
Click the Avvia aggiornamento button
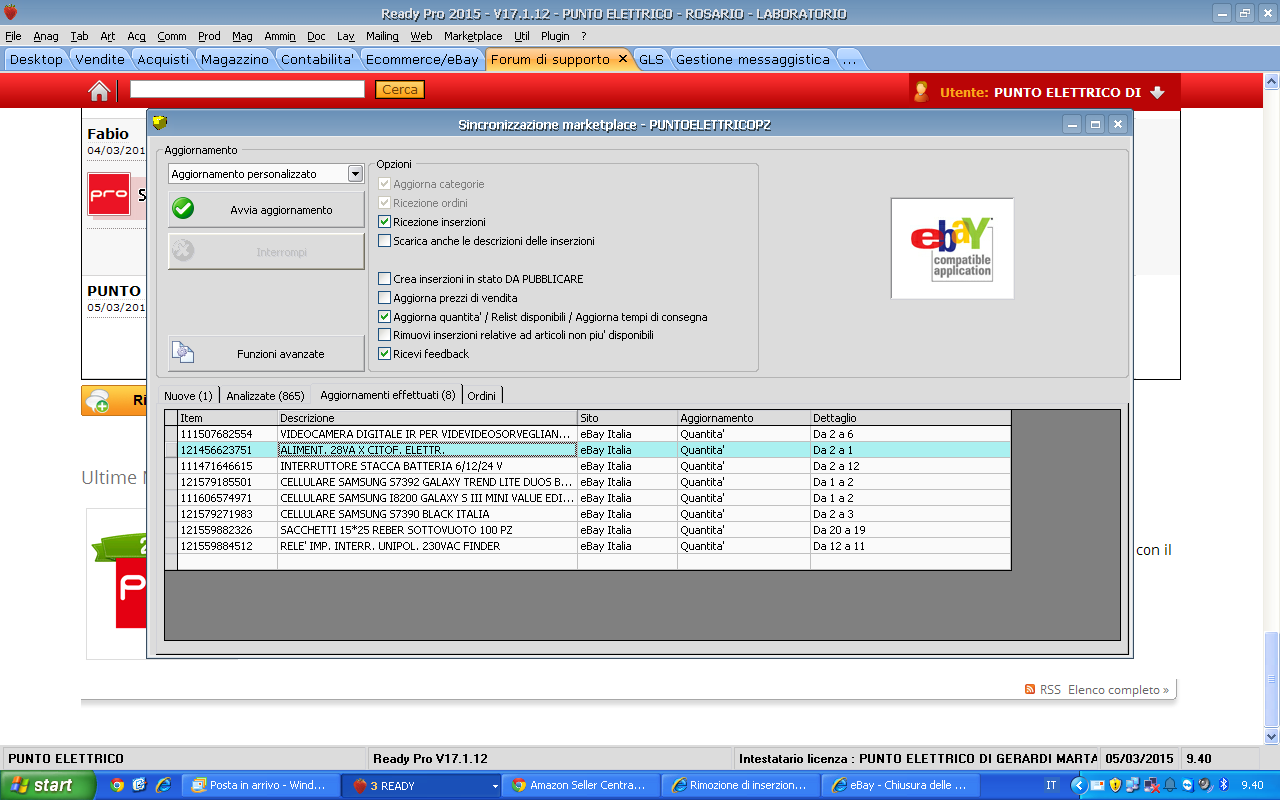[266, 210]
